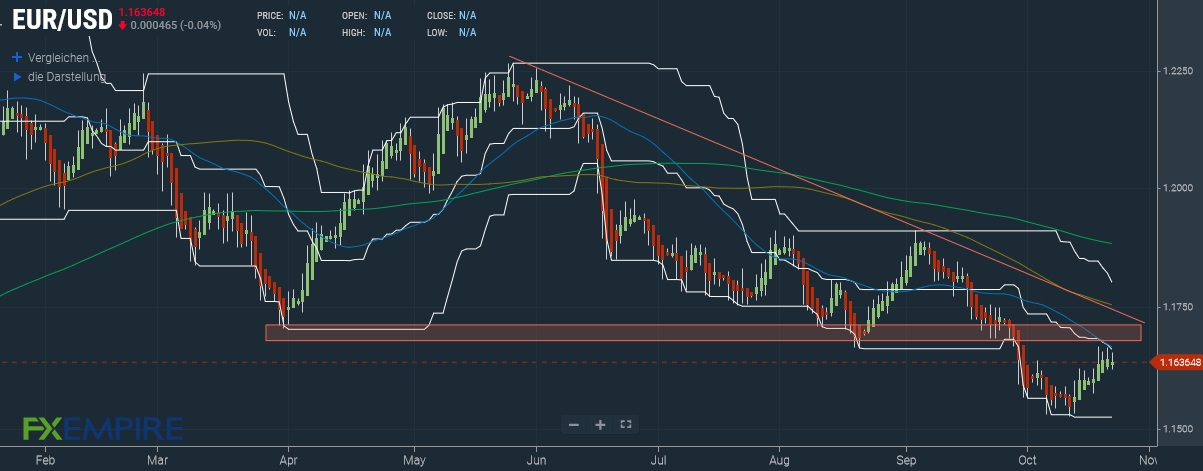Click the CLOSE N/A value
Screen dimensions: 1203x471
(x=467, y=16)
